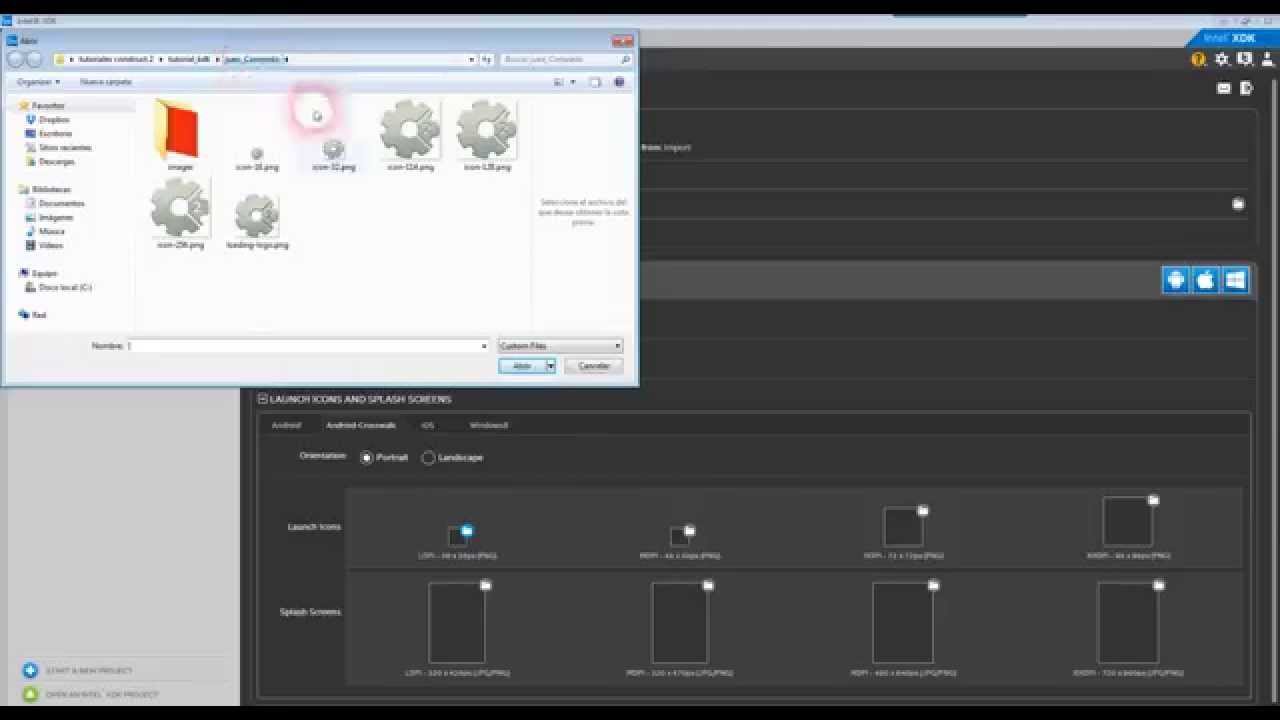The image size is (1280, 720).
Task: Select the imagen folder in file dialog
Action: click(x=179, y=135)
